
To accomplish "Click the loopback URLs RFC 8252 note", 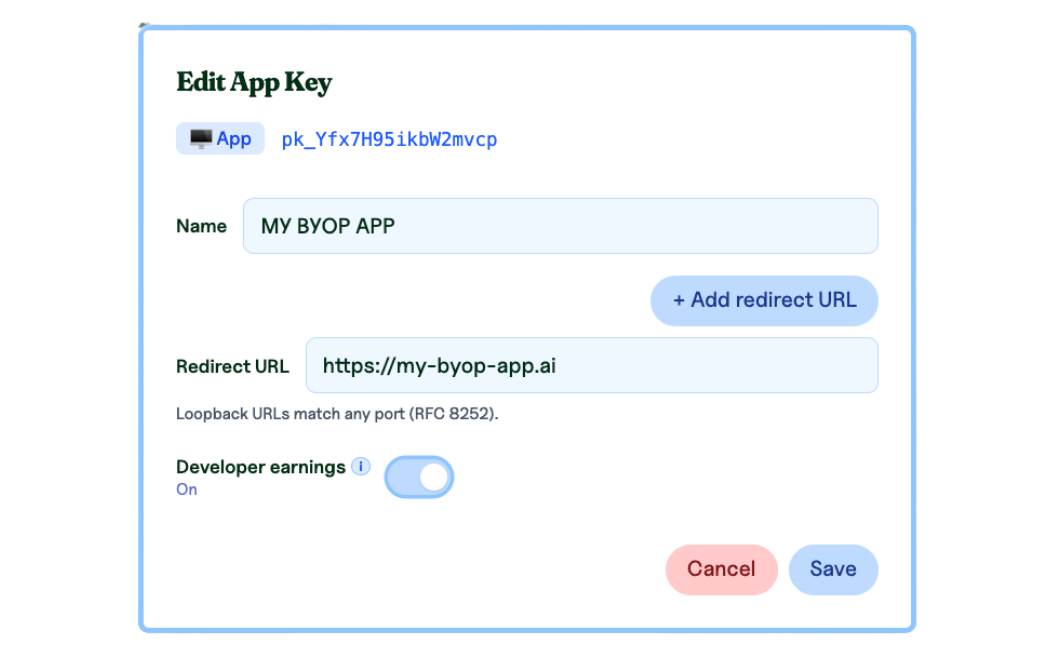I will (x=337, y=414).
